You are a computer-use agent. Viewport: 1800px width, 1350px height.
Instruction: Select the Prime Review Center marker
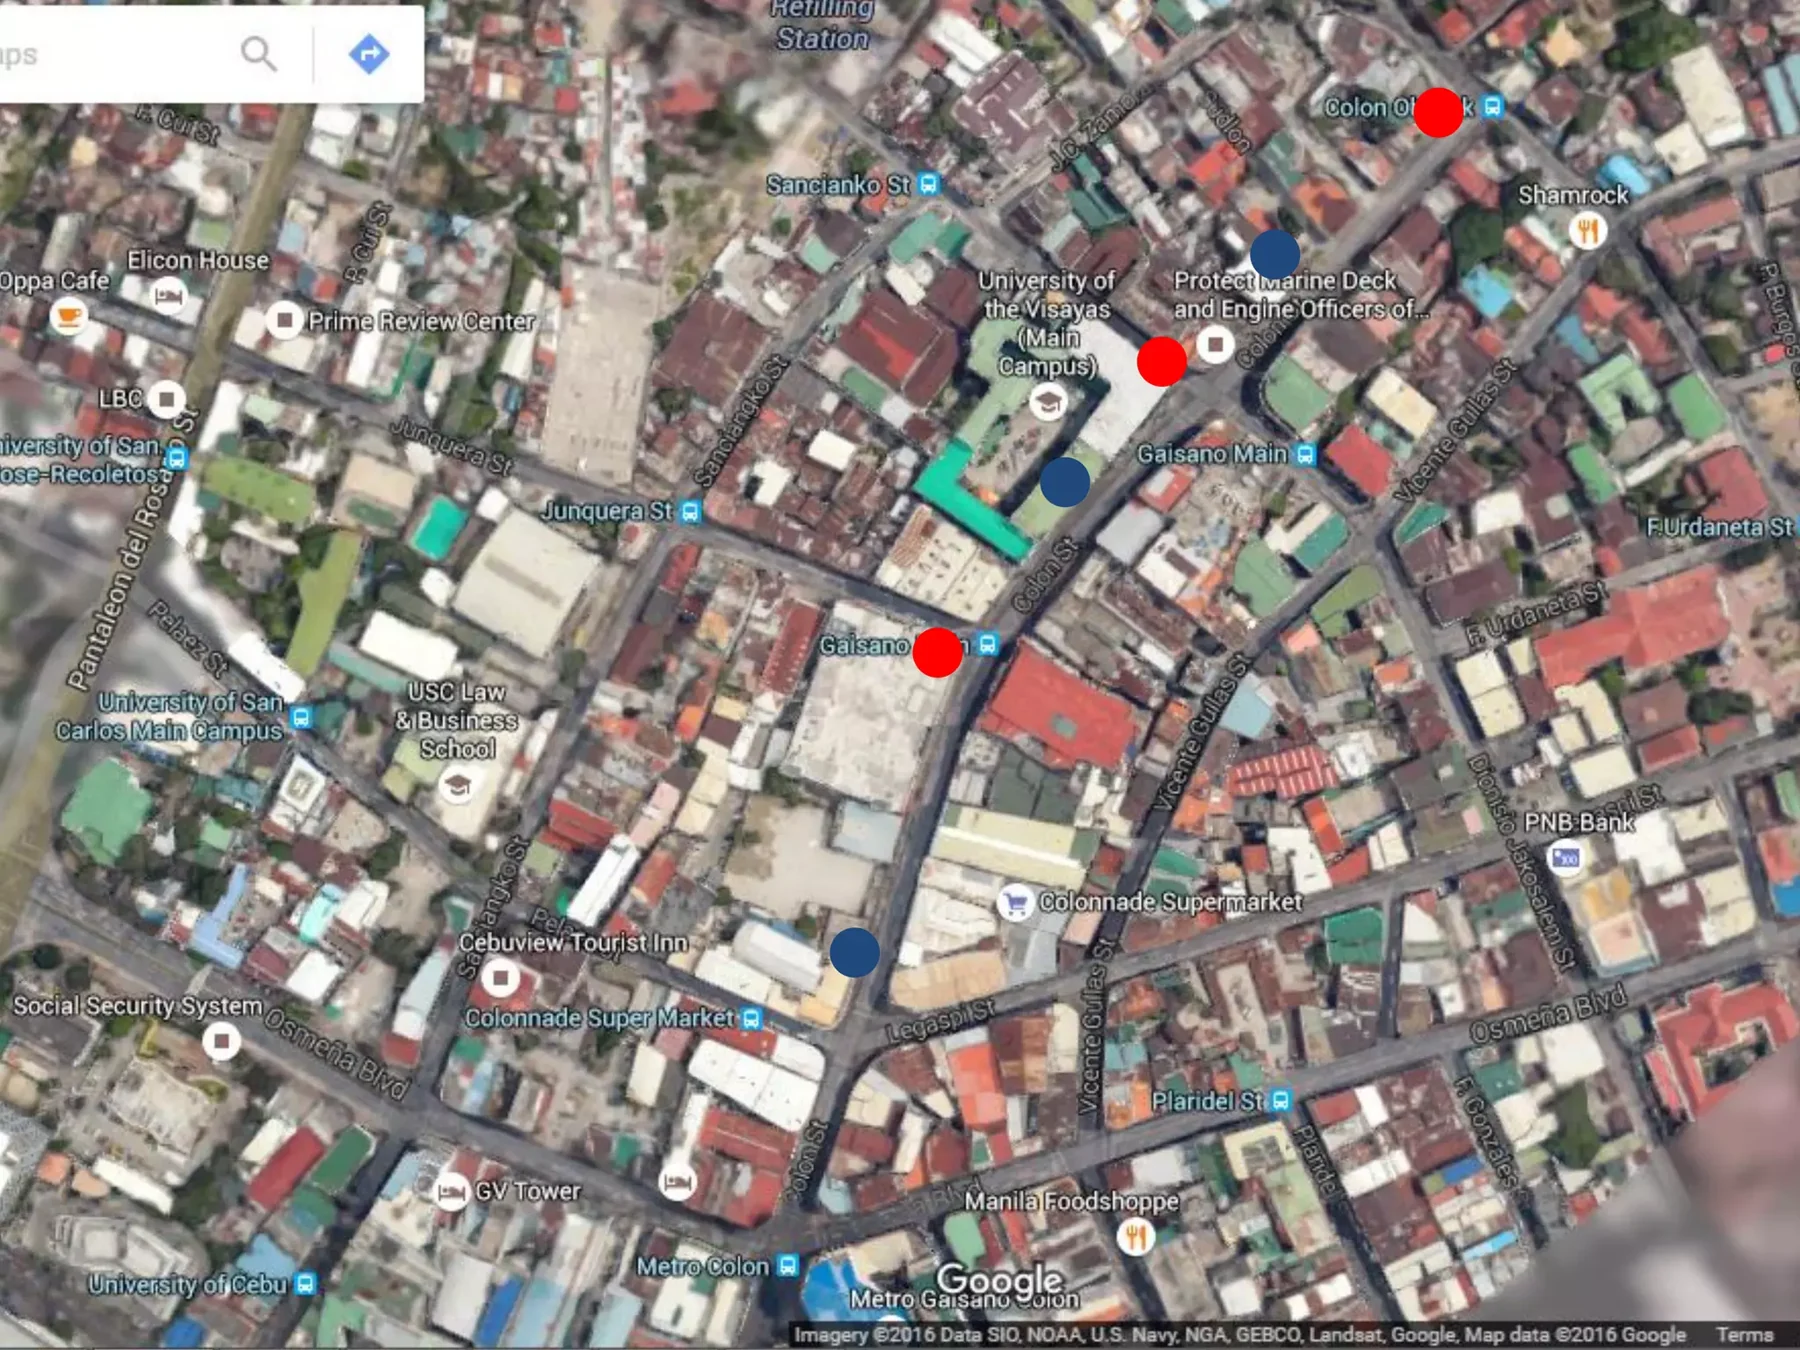(285, 320)
